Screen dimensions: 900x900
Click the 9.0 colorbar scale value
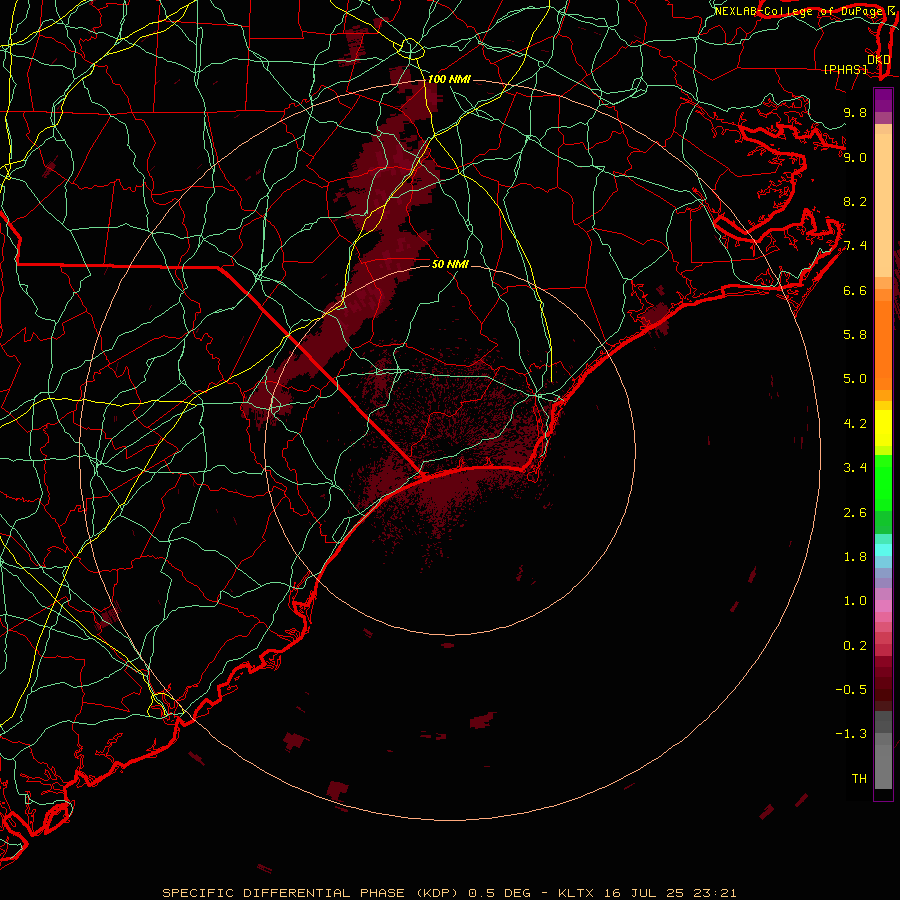(855, 157)
